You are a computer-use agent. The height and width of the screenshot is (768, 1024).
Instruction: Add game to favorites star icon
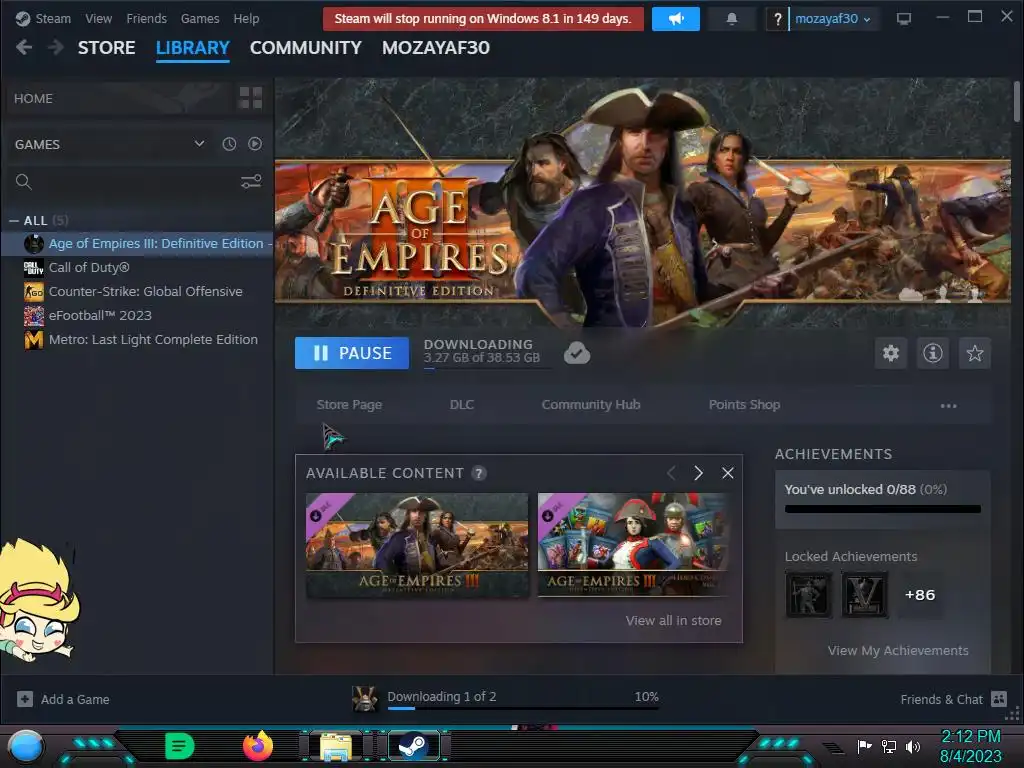(x=975, y=353)
